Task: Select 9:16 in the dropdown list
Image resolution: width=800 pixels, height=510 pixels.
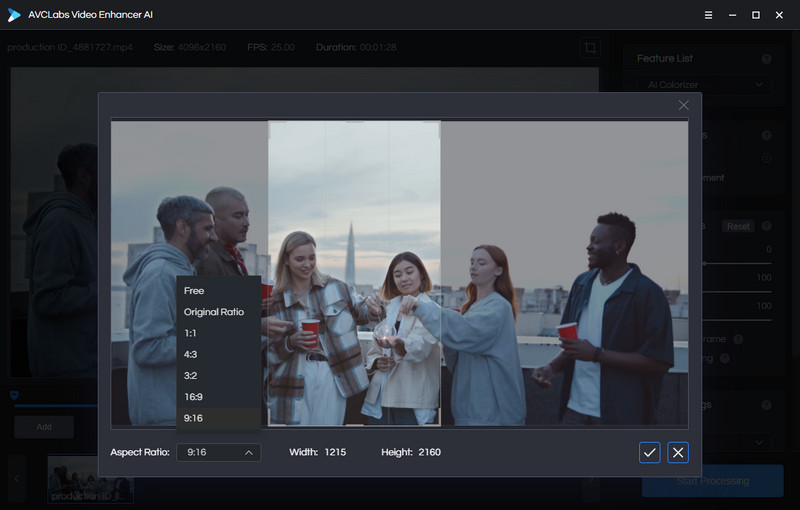Action: click(218, 418)
